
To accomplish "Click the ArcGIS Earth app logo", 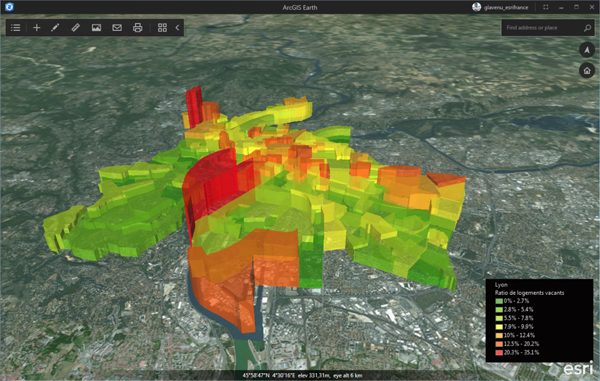I will tap(9, 7).
